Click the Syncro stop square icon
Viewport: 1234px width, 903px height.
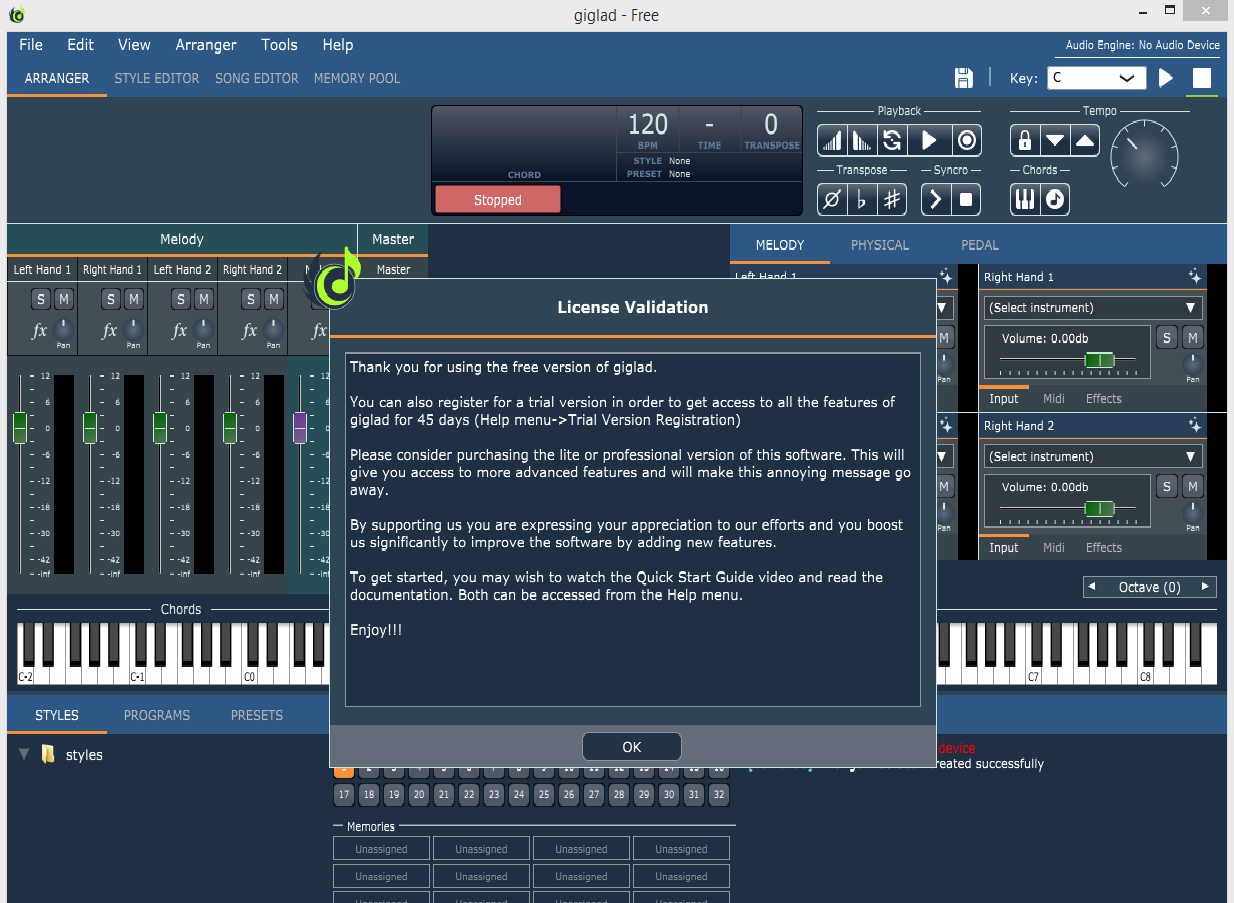tap(966, 199)
